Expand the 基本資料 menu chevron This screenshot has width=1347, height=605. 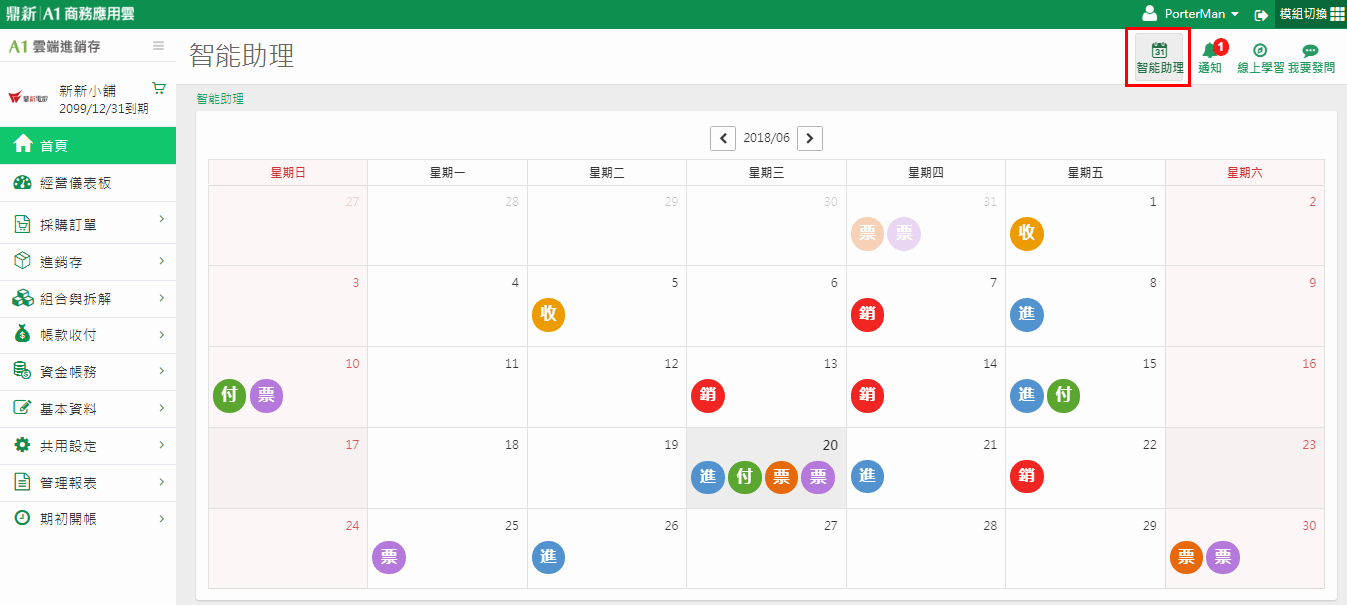coord(161,408)
